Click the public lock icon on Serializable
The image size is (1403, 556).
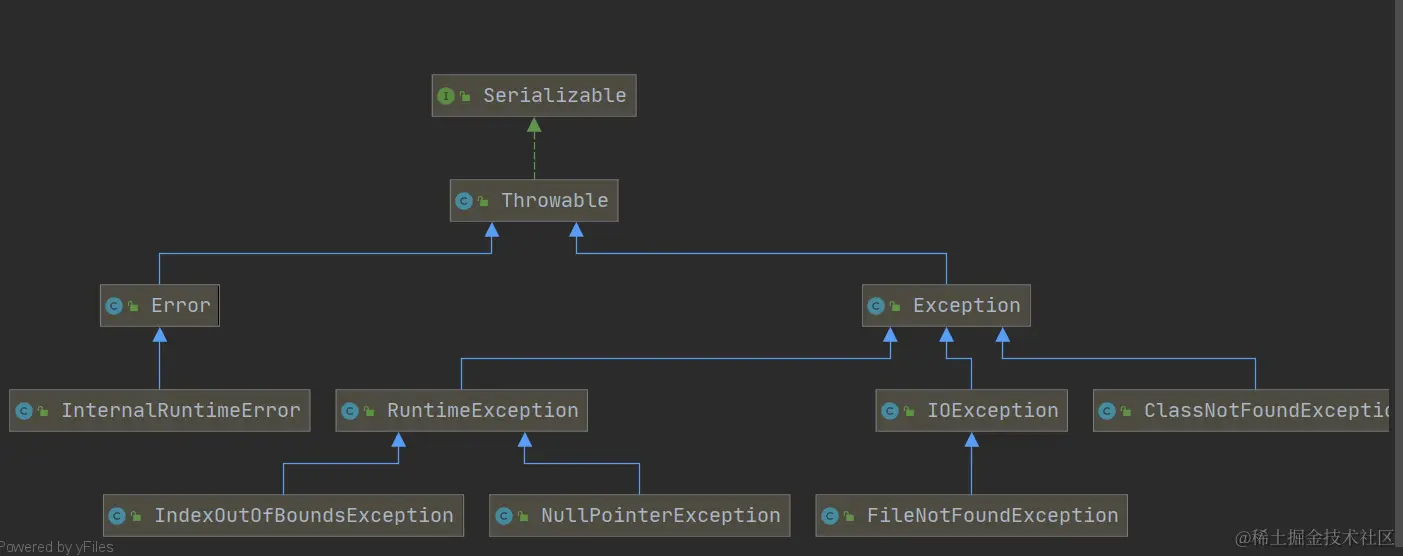[466, 97]
